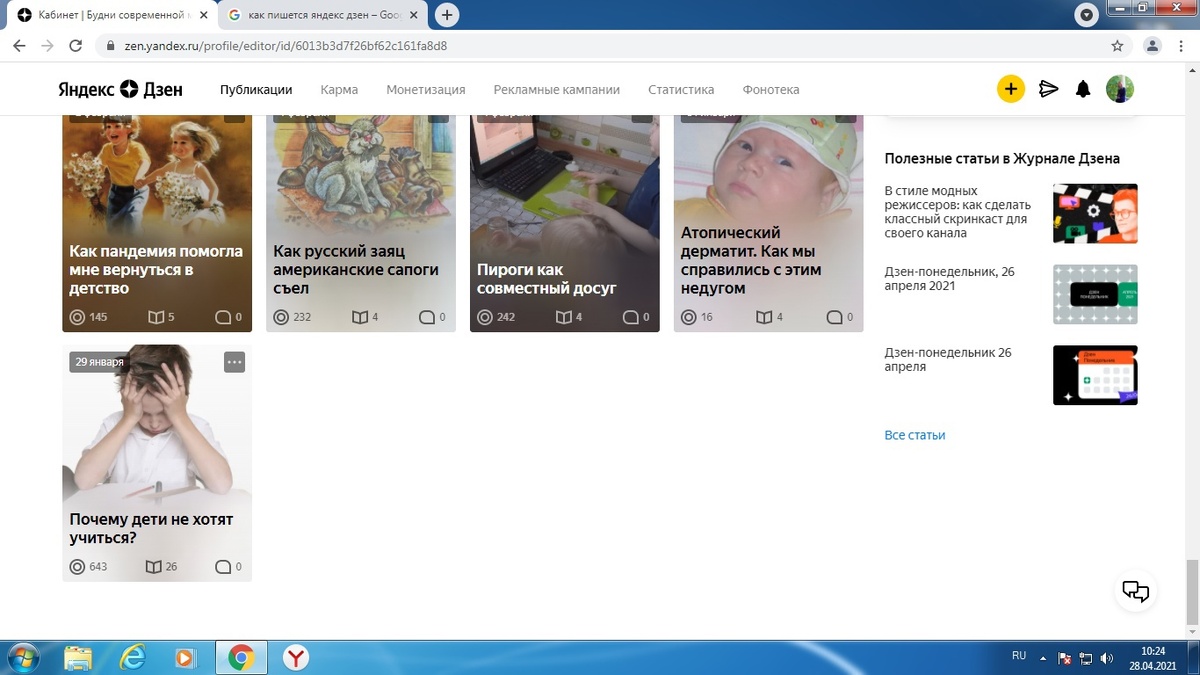Click the screencast article thumbnail
The height and width of the screenshot is (675, 1200).
point(1095,213)
